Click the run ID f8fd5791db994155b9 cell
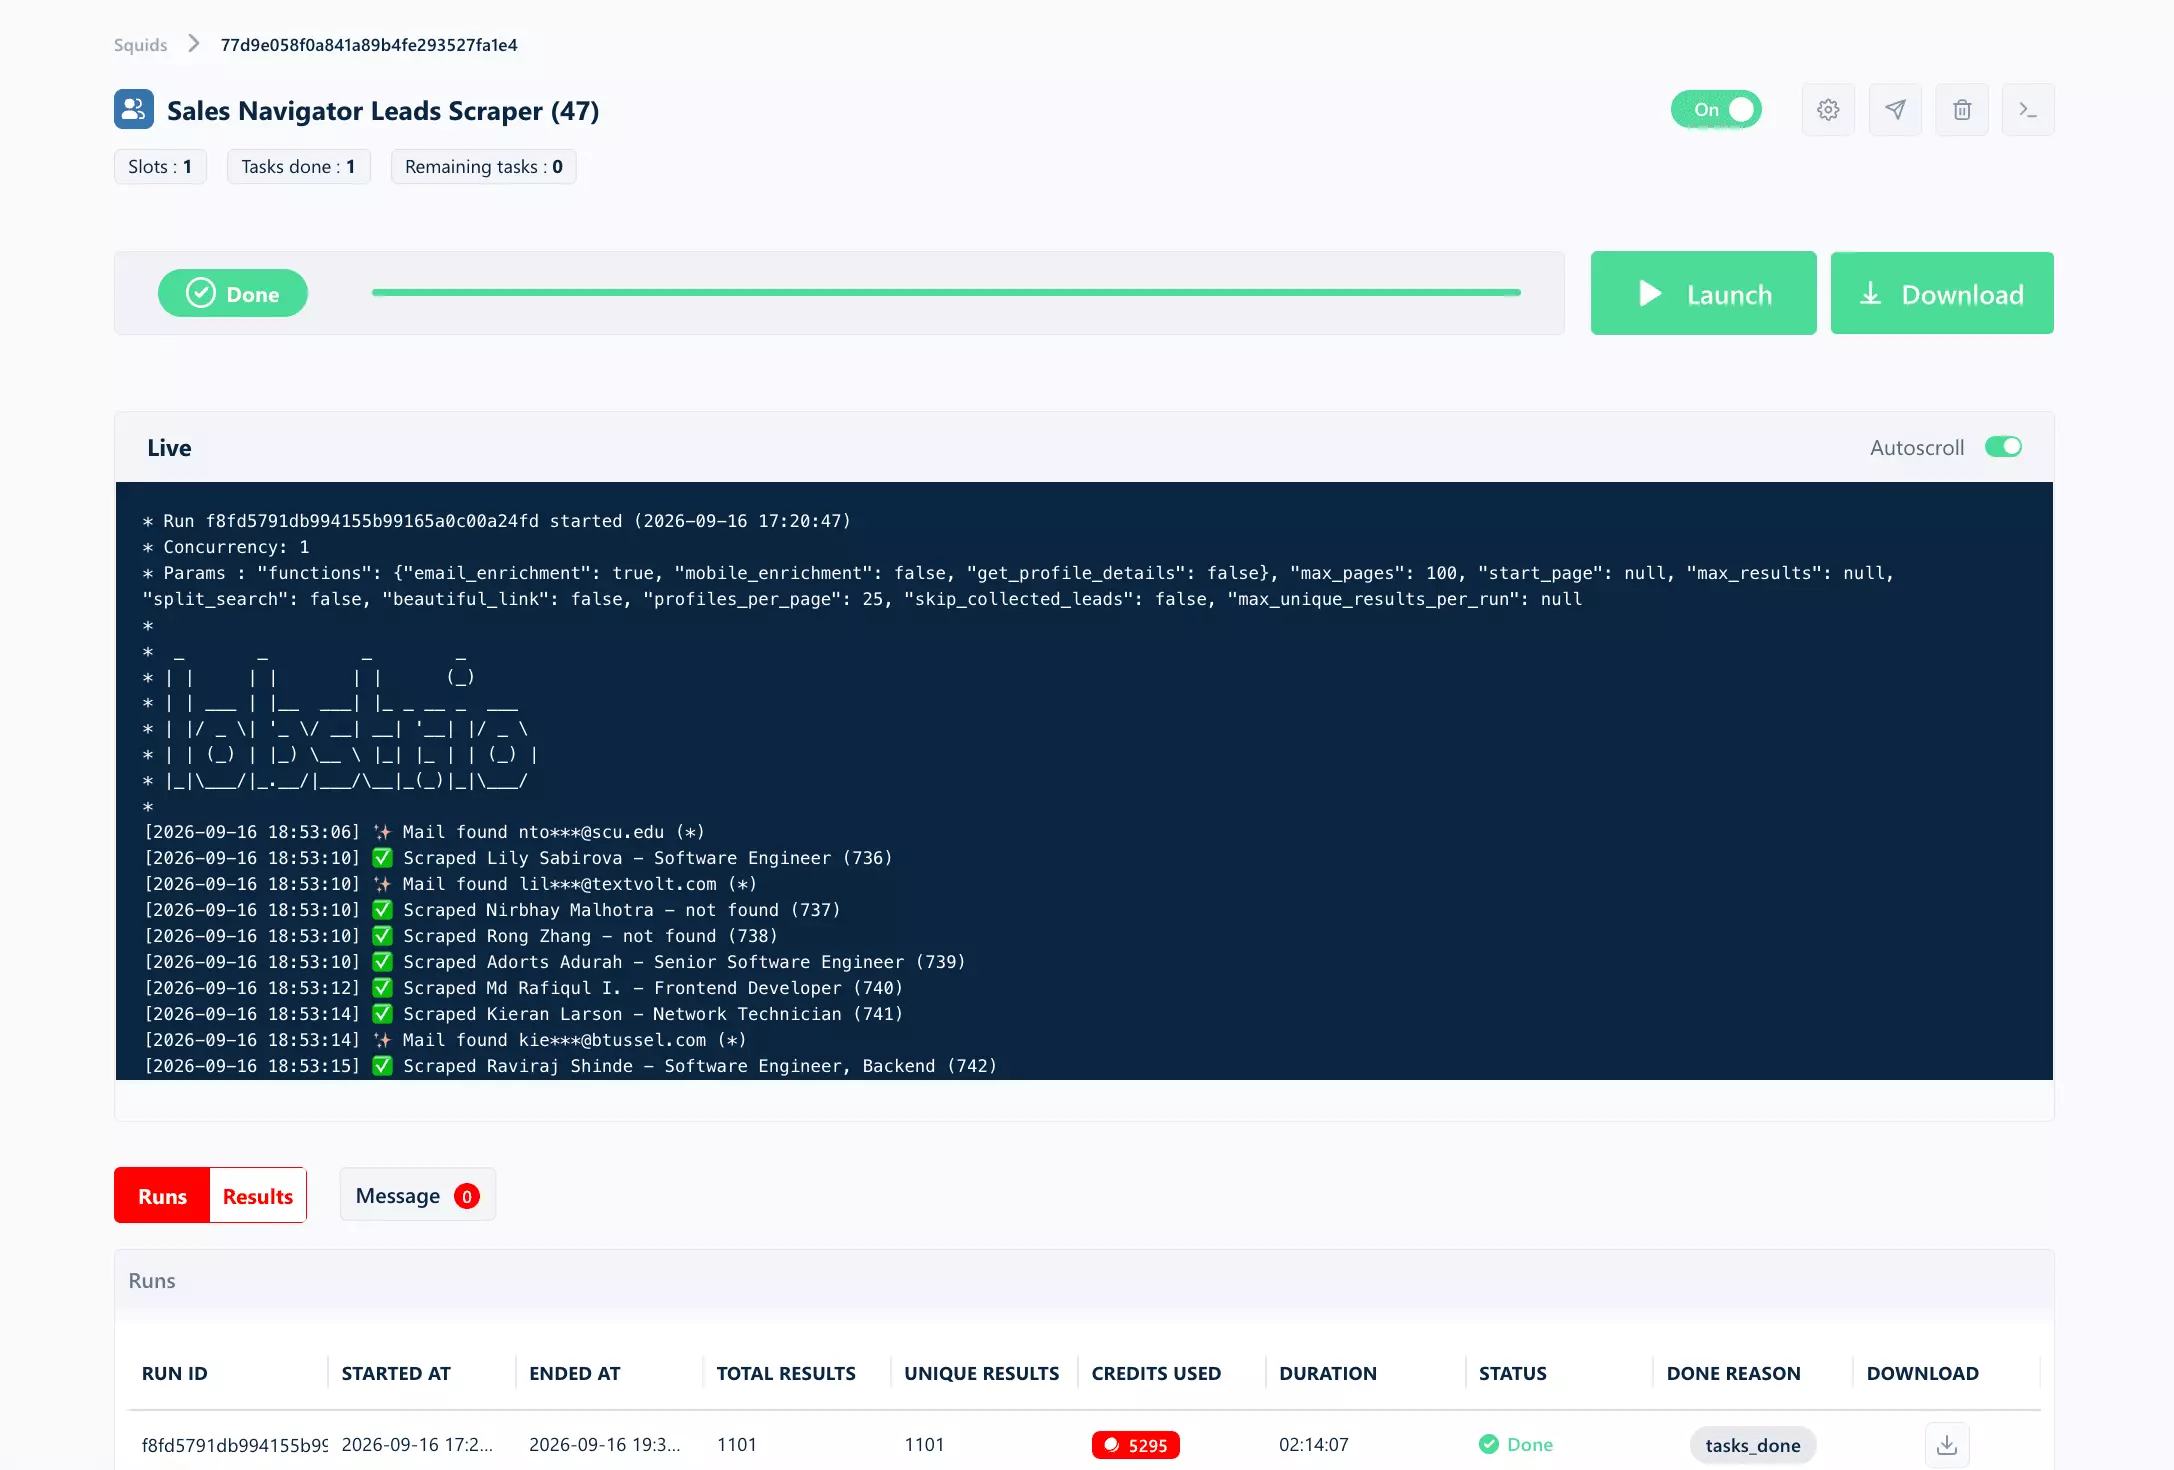This screenshot has width=2174, height=1470. coord(235,1445)
